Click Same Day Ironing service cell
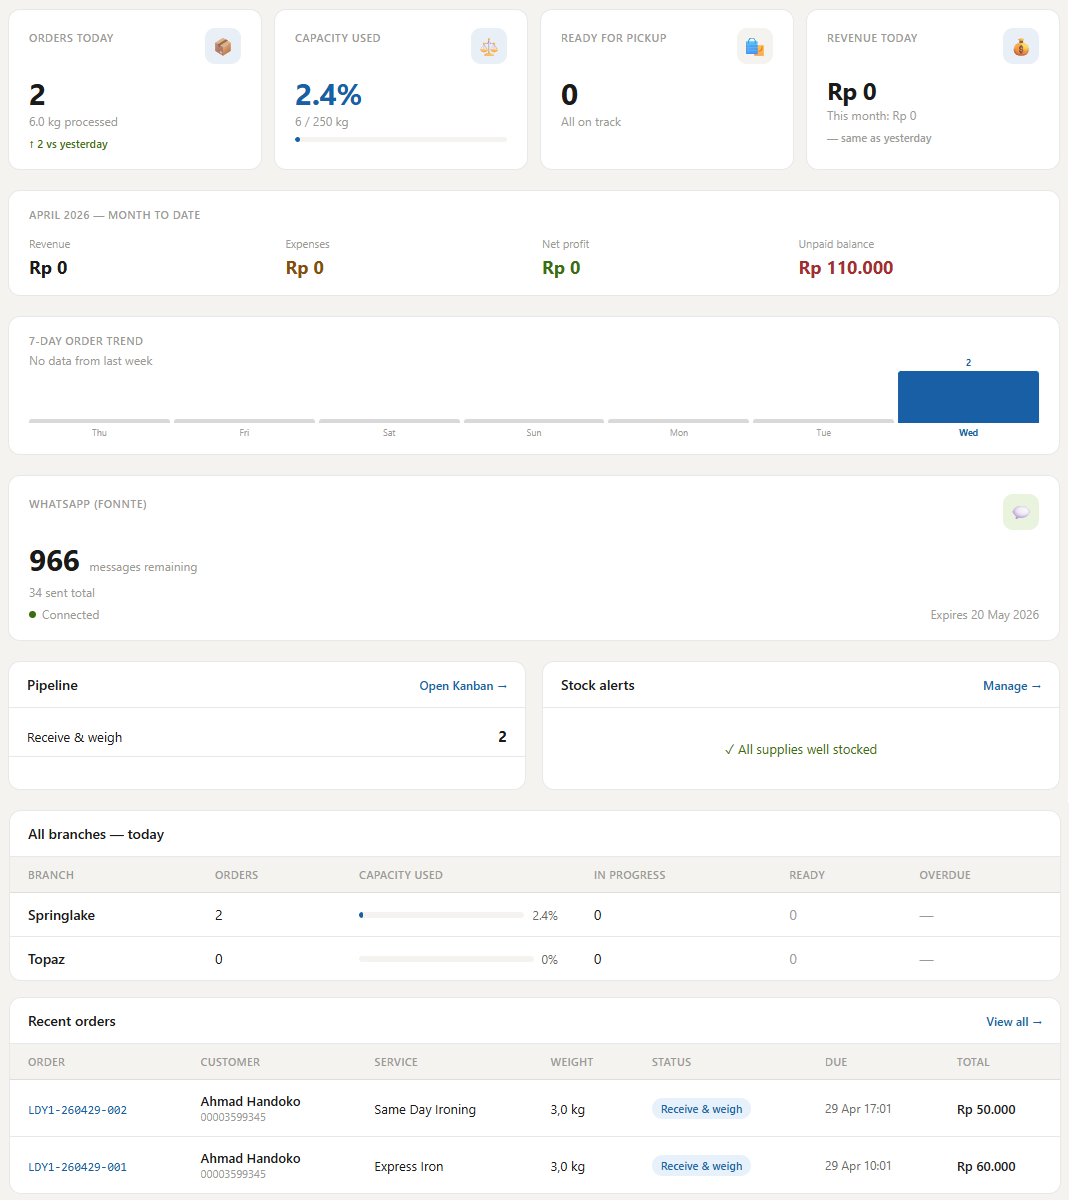Screen dimensions: 1069x1200 425,1110
